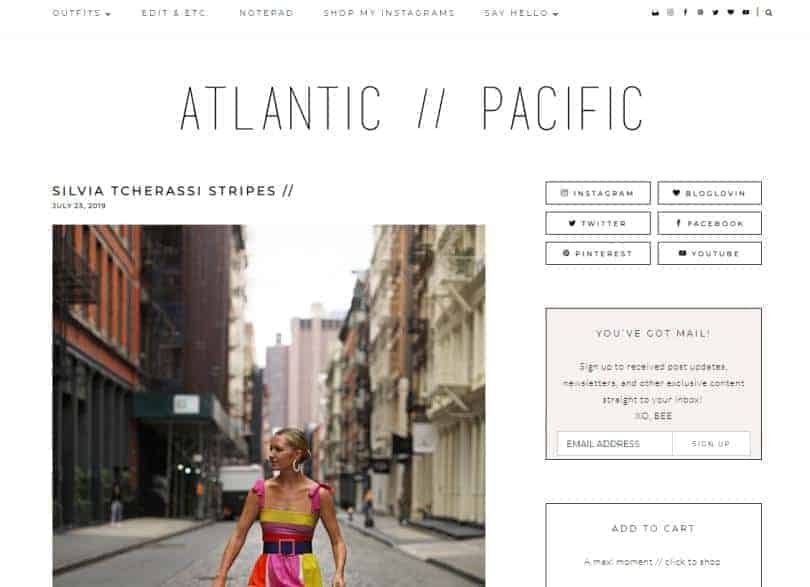Click the search magnifier icon in header
Image resolution: width=810 pixels, height=587 pixels.
coord(769,12)
